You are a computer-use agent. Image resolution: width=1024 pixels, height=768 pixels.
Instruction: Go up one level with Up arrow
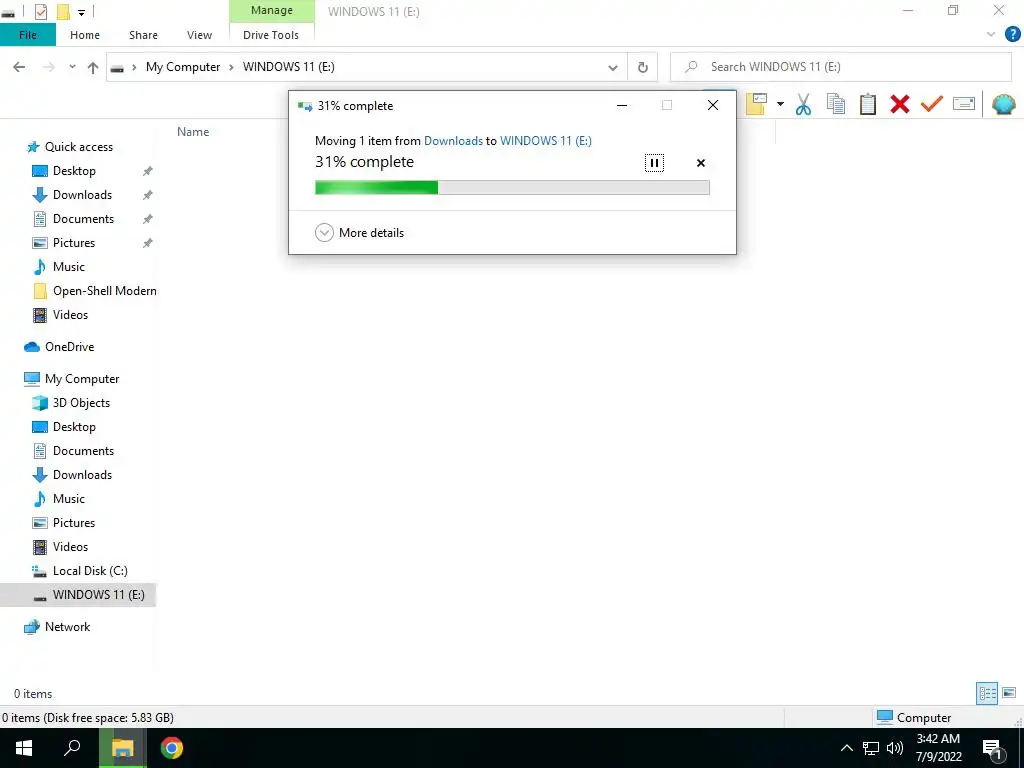[x=93, y=67]
